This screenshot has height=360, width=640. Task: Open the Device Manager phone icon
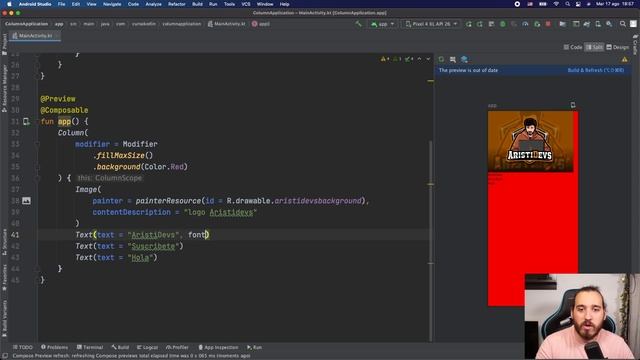click(x=598, y=24)
